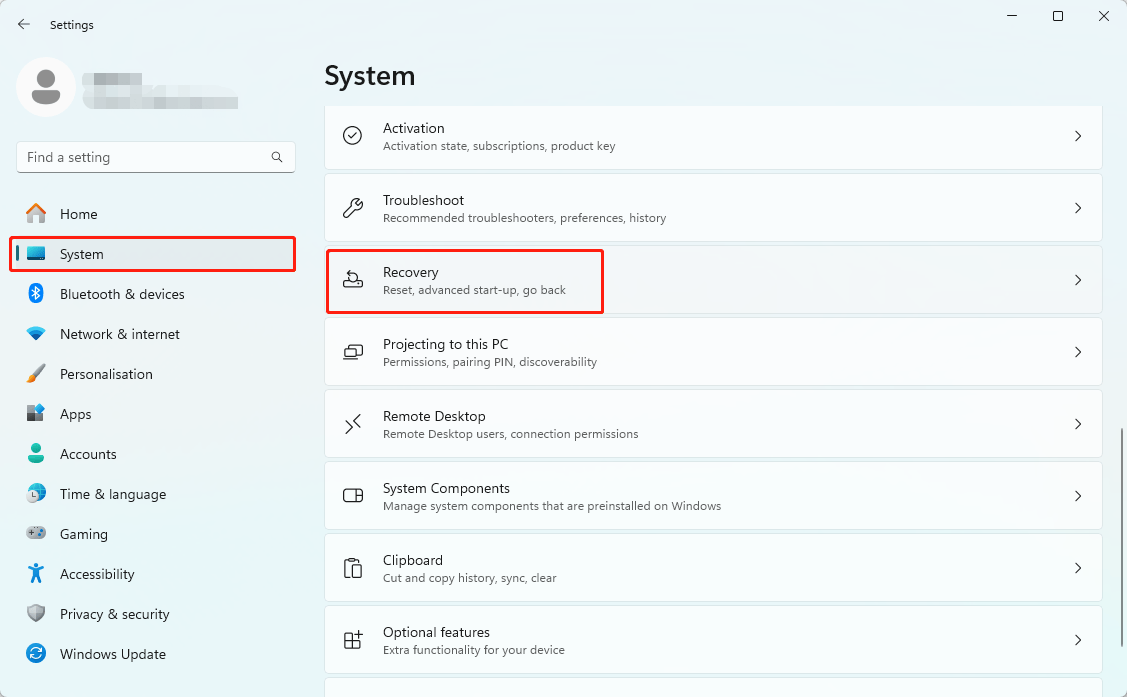Switch to Network & internet

coord(119,334)
